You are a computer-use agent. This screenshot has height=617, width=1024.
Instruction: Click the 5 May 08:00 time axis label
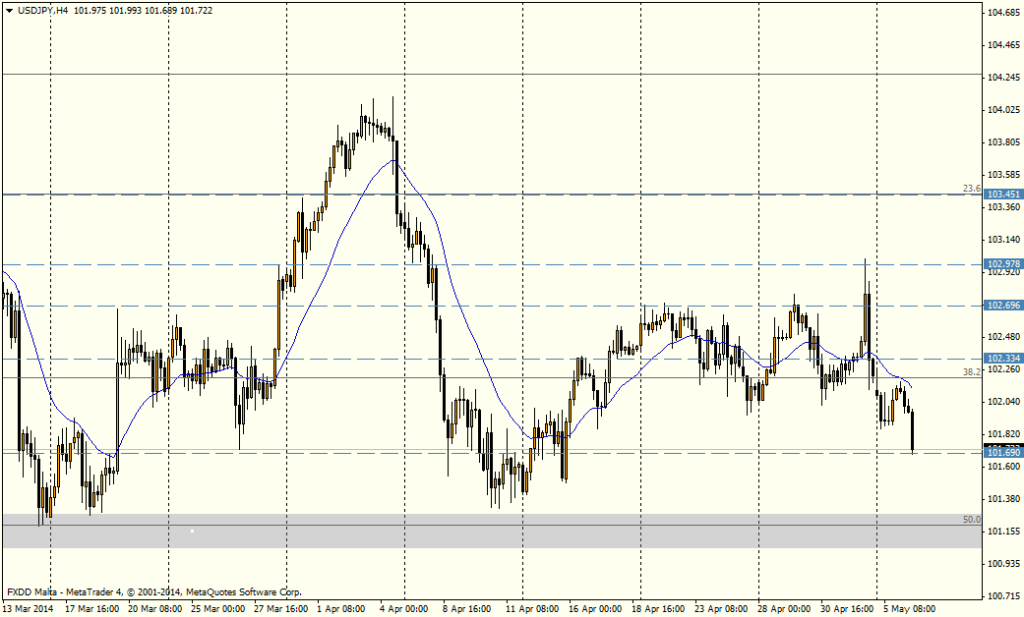tap(908, 607)
